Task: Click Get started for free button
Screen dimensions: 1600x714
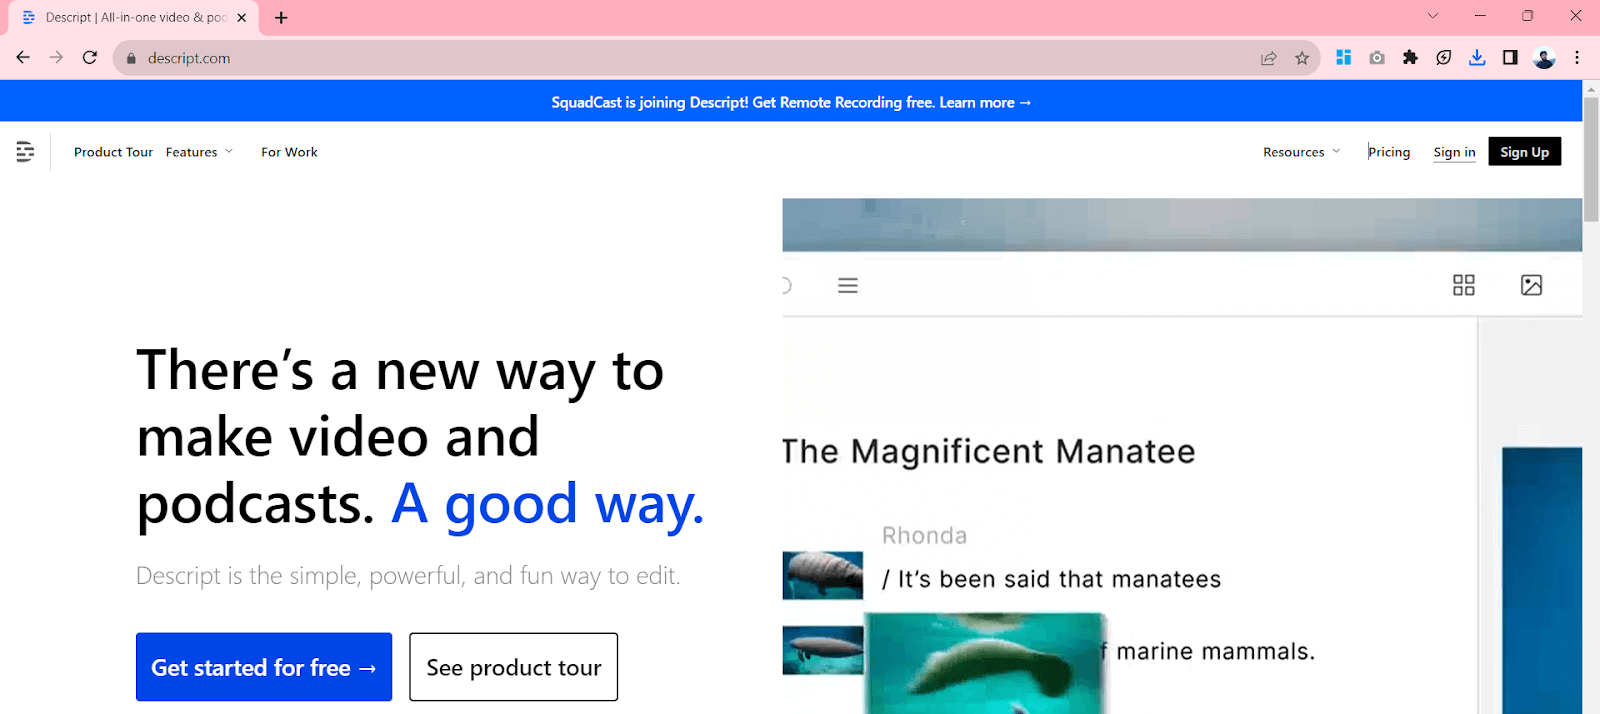Action: click(x=264, y=667)
